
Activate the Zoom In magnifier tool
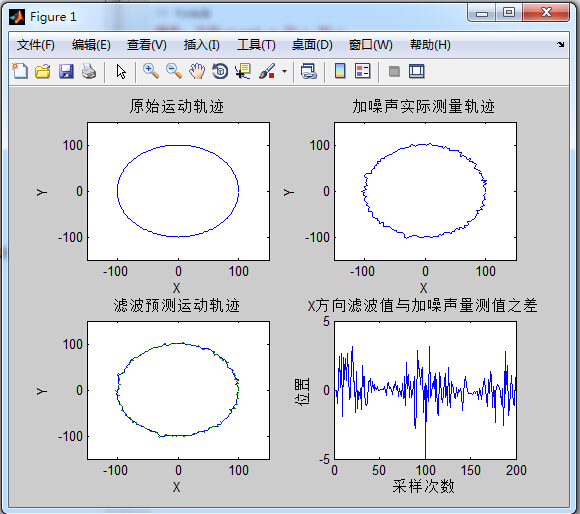[151, 71]
